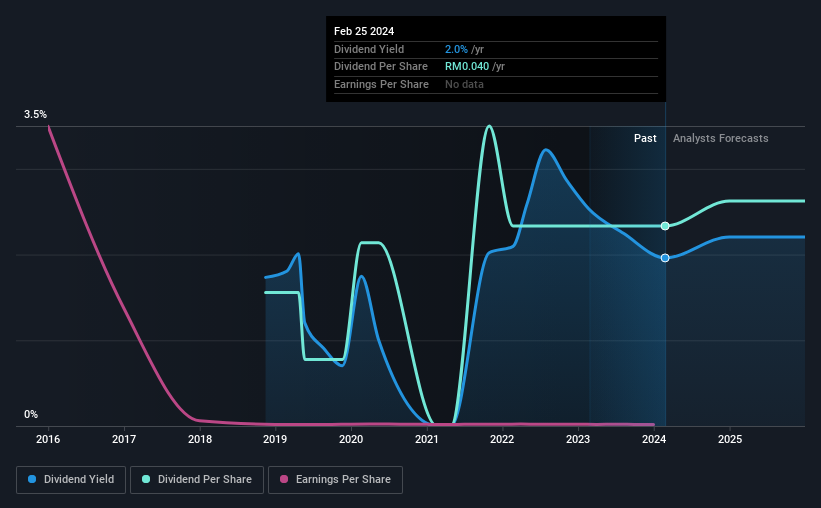Viewport: 821px width, 508px height.
Task: Toggle the Dividend Yield legend button
Action: pos(71,480)
